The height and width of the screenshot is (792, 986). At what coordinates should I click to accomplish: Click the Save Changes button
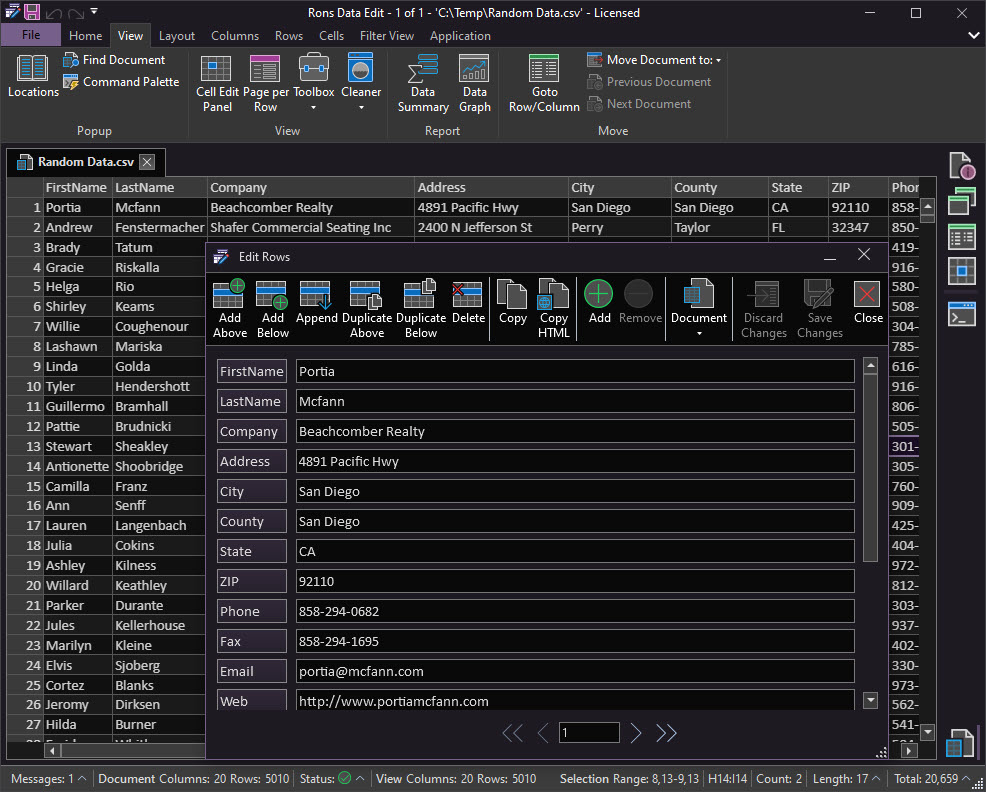tap(819, 309)
